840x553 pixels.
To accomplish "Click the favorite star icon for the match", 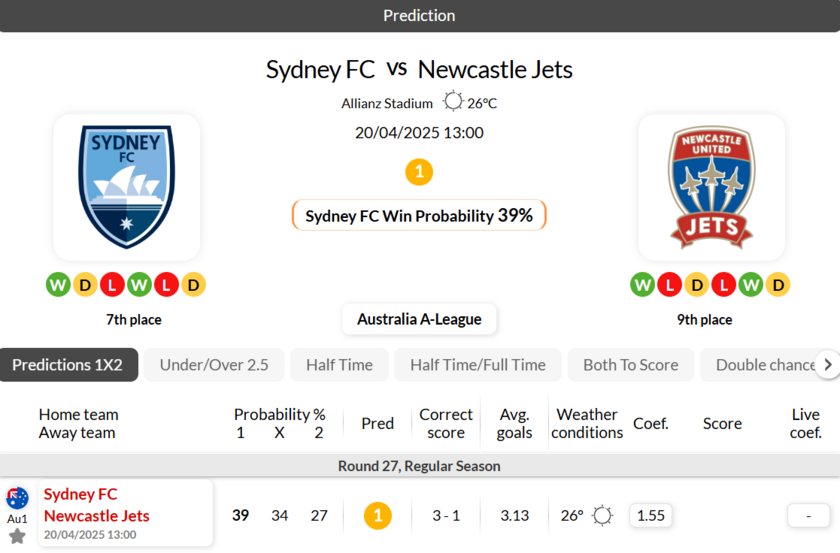I will tap(17, 537).
